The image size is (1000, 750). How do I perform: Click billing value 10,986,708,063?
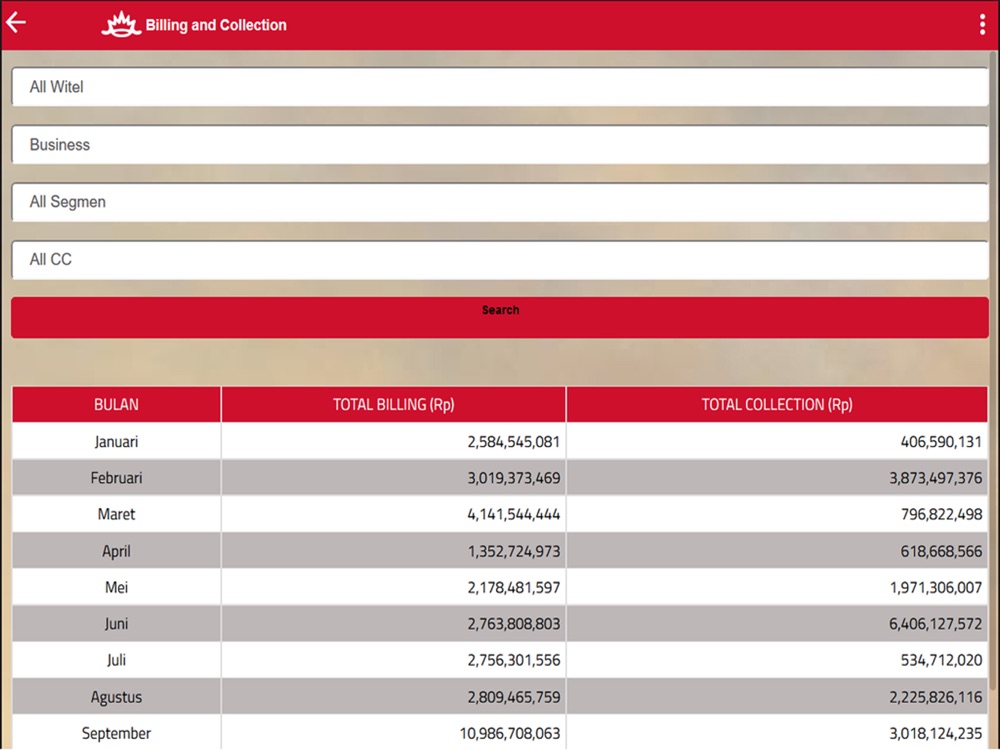[x=510, y=733]
